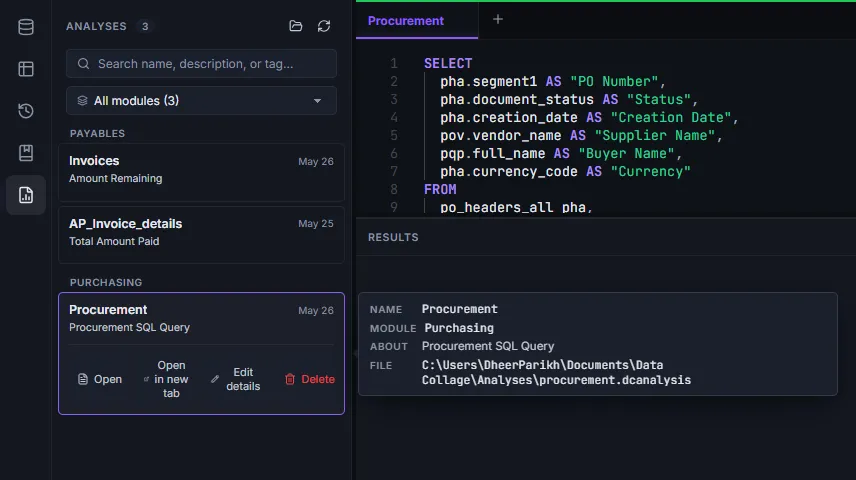Open Procurement in new tab
Viewport: 856px width, 480px height.
point(166,379)
